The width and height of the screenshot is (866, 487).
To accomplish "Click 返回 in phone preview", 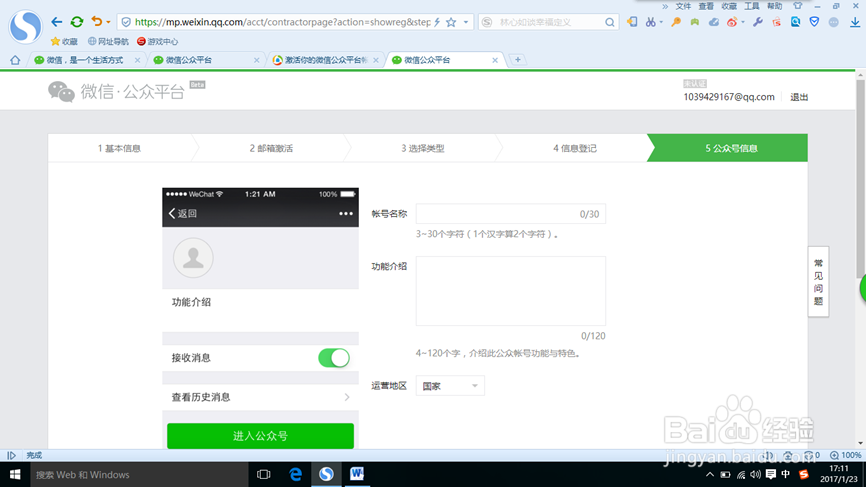I will coord(183,214).
